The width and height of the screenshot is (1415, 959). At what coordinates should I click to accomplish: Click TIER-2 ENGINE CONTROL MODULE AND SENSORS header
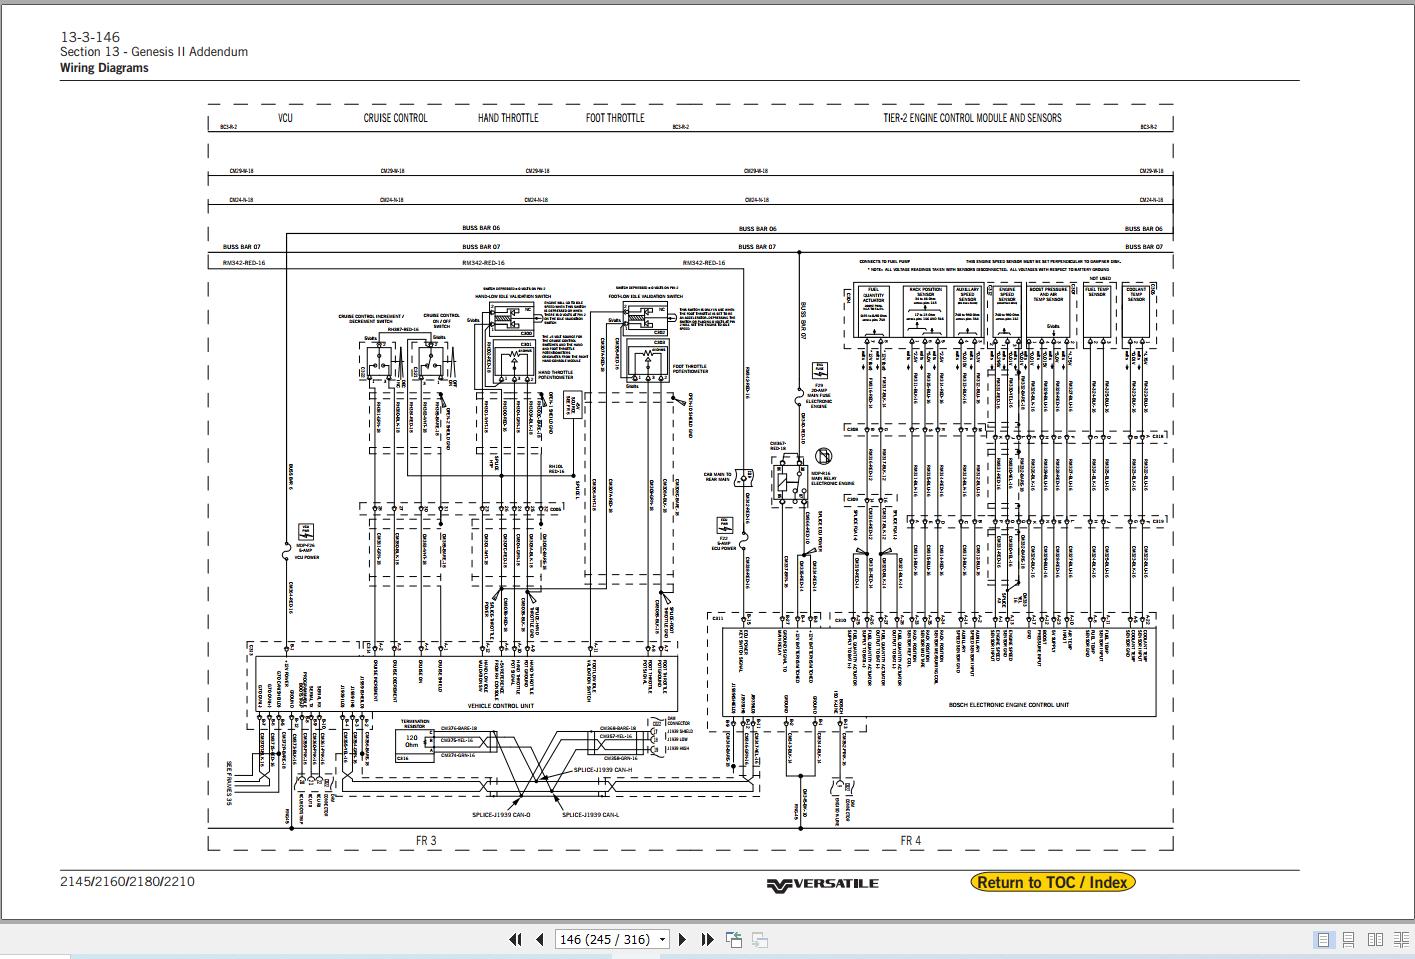(x=972, y=118)
